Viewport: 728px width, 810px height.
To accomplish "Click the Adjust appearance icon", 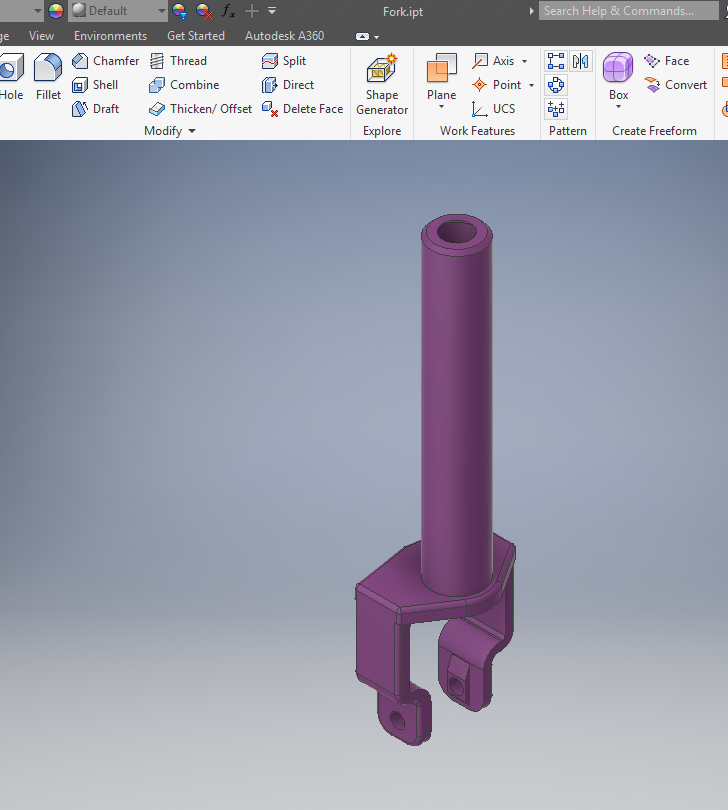I will click(x=179, y=11).
